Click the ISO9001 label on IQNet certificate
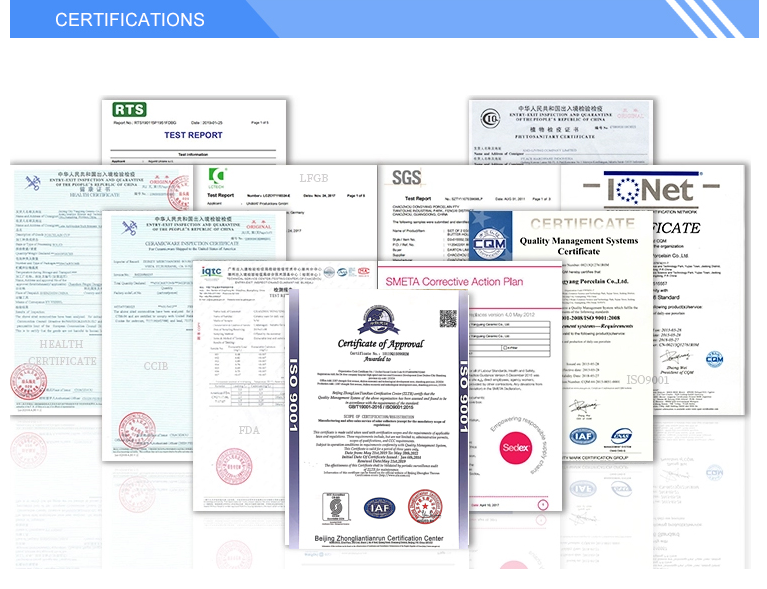Image resolution: width=767 pixels, height=589 pixels. click(x=647, y=380)
